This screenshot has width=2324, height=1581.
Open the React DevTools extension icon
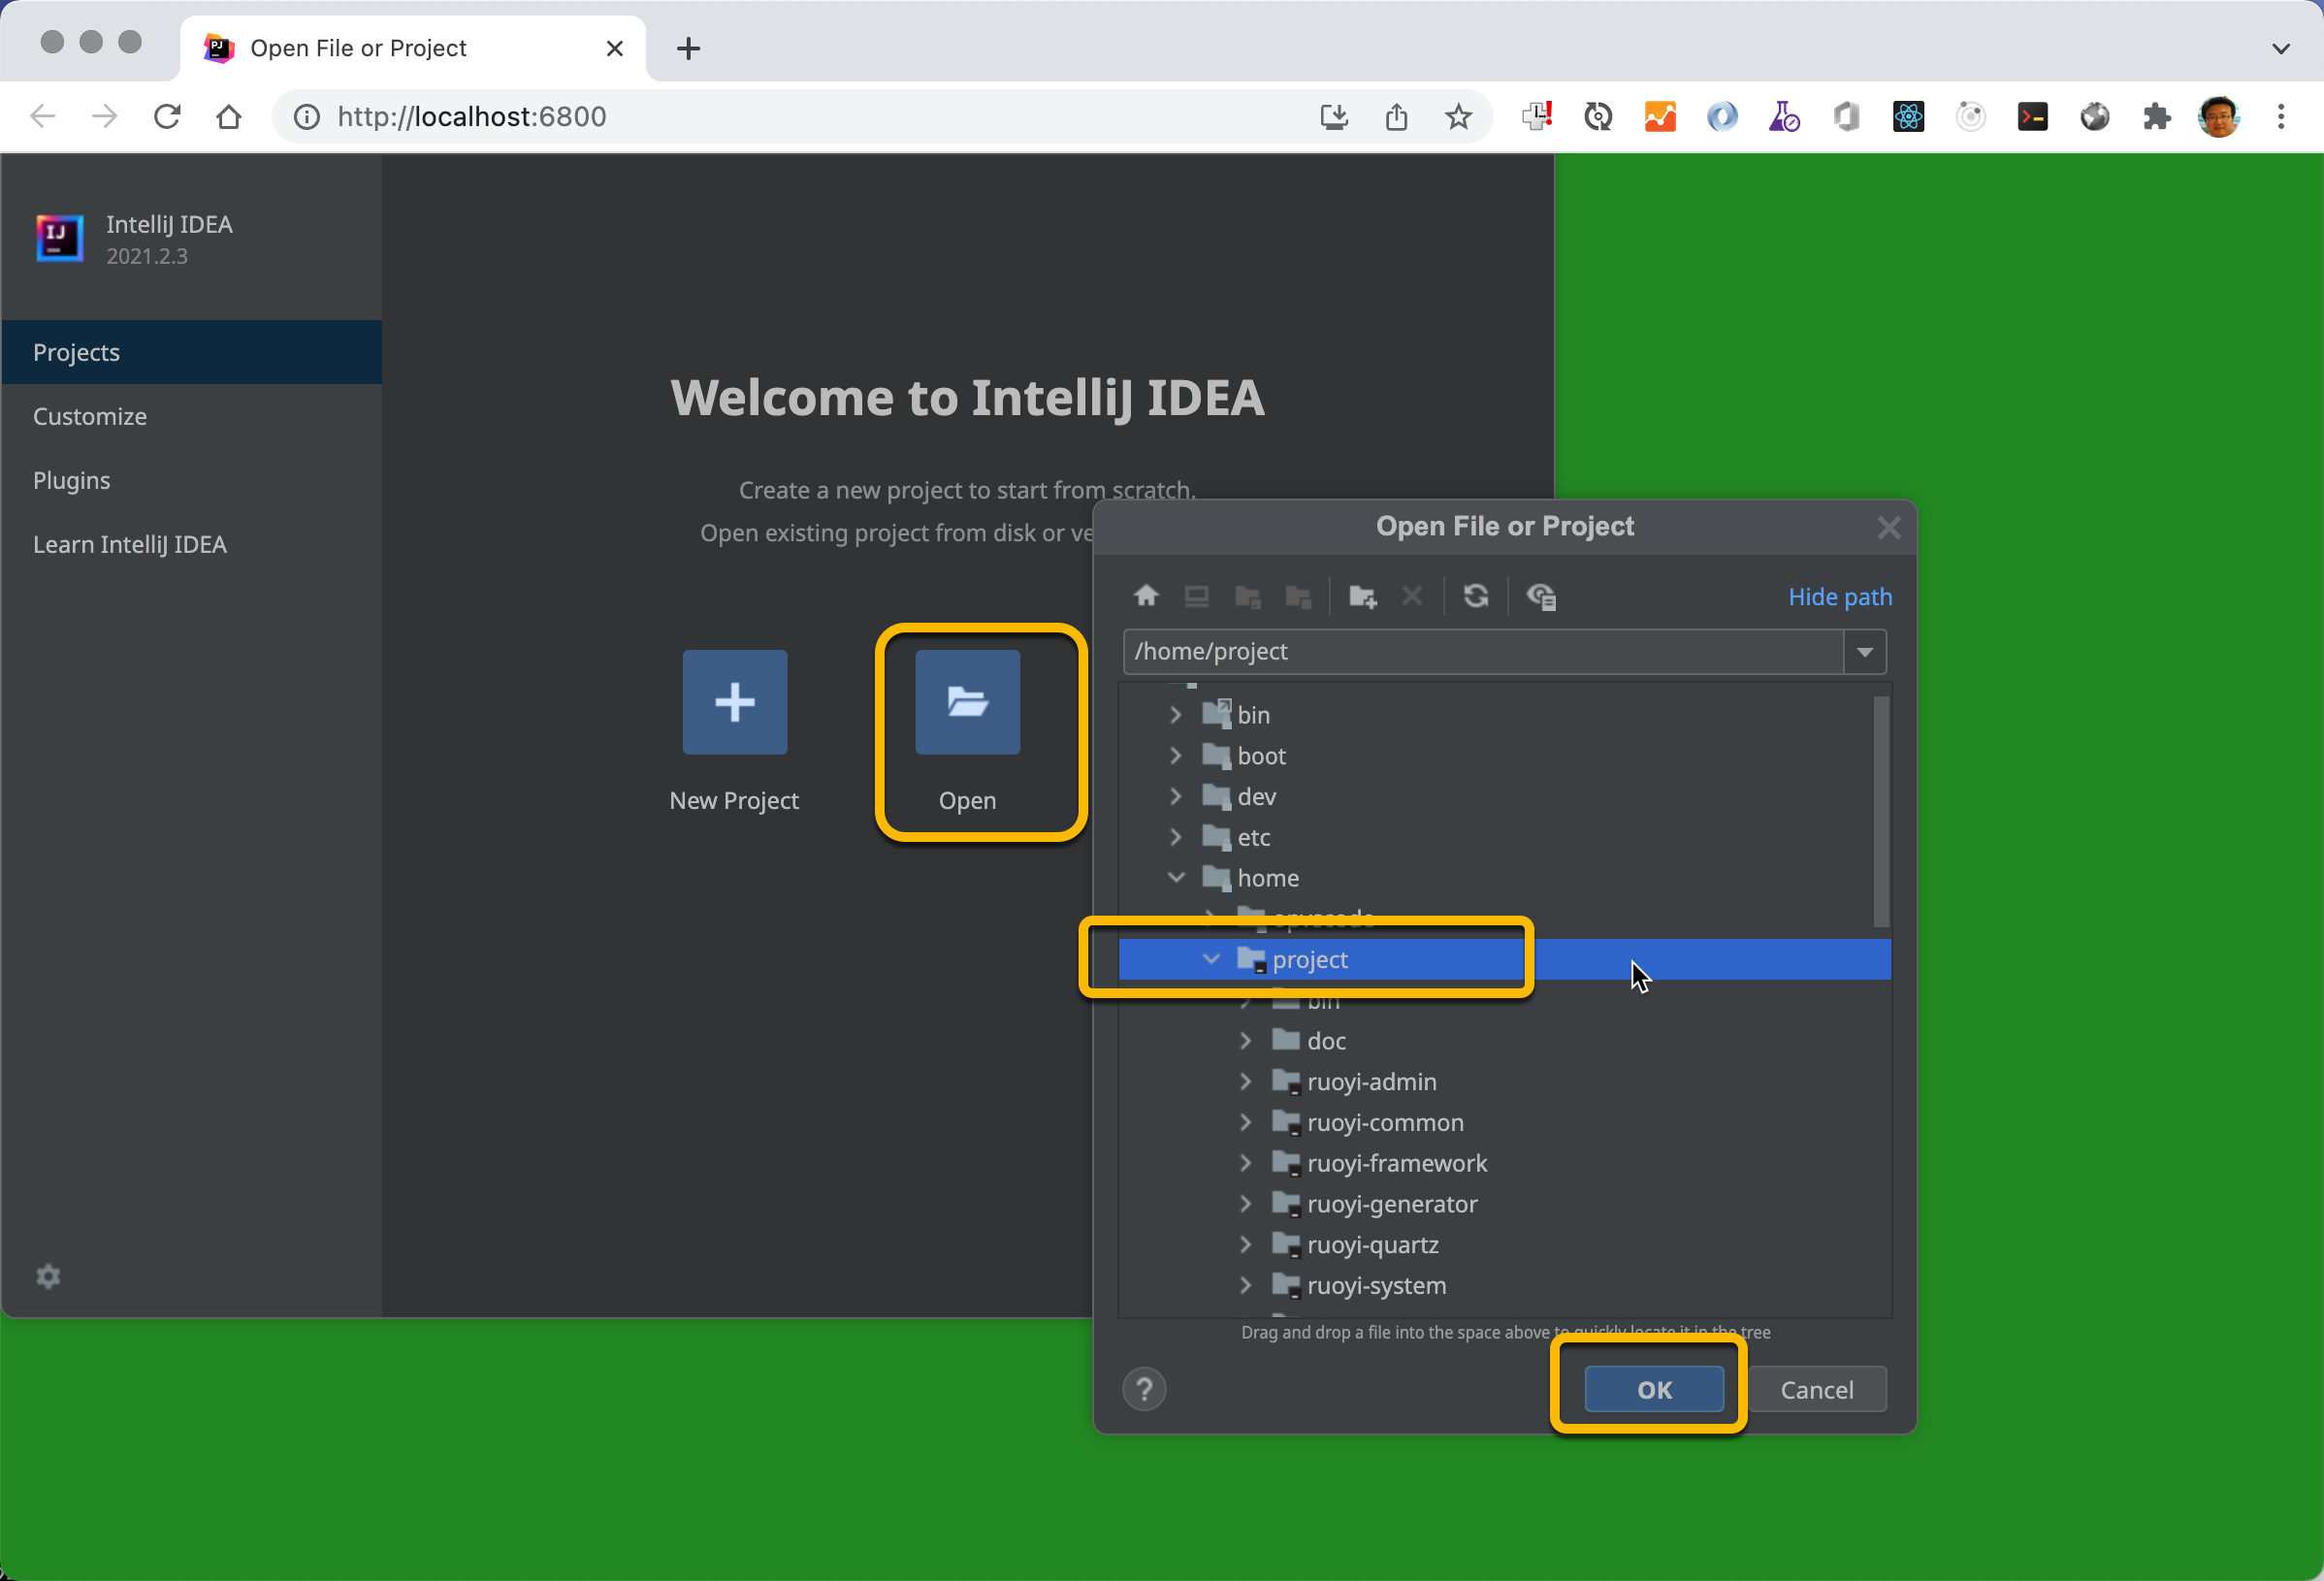pos(1908,117)
